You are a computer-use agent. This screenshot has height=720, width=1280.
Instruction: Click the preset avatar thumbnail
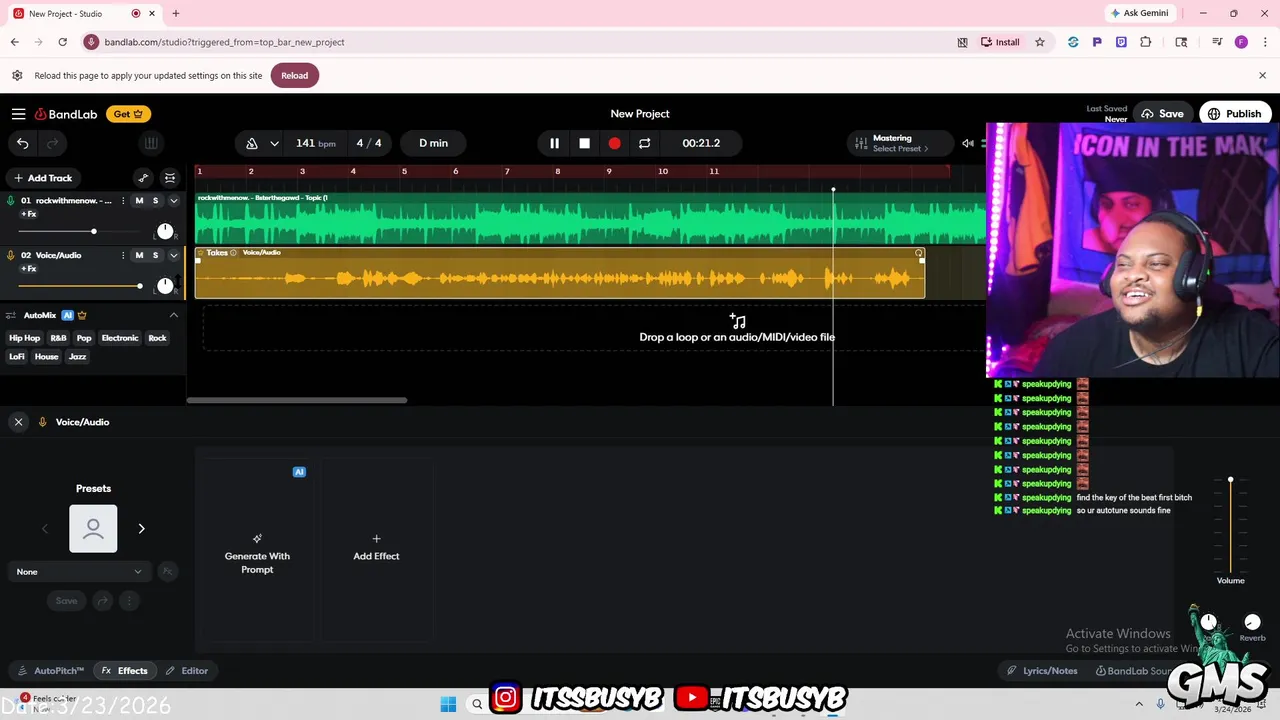(93, 529)
